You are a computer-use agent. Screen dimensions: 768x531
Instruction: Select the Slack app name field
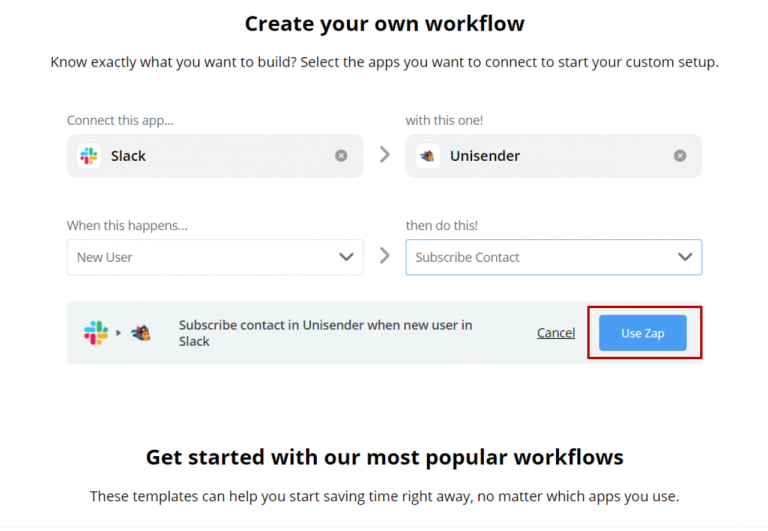tap(215, 156)
